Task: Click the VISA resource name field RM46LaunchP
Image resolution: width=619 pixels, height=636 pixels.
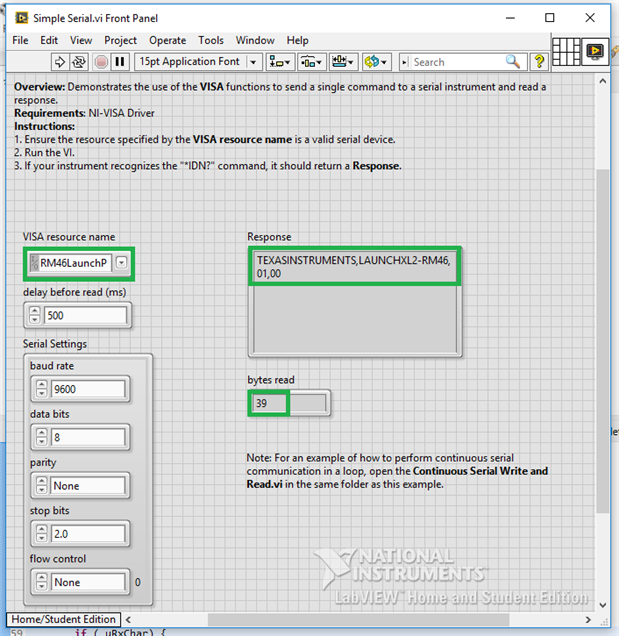Action: click(x=74, y=263)
